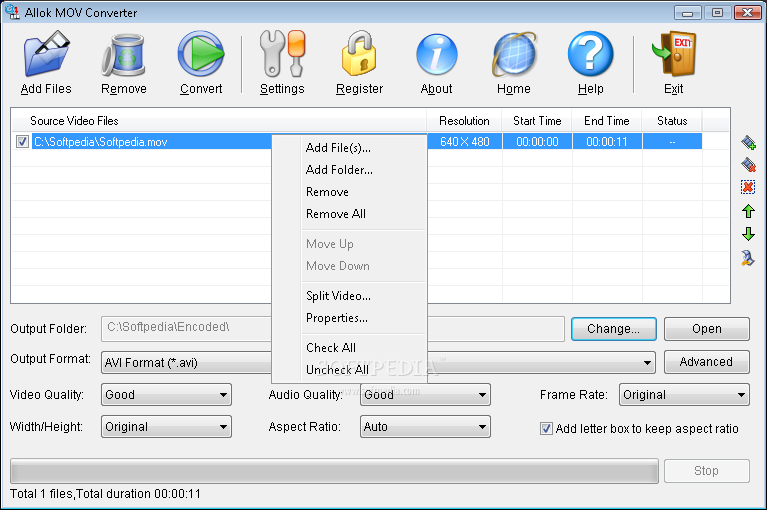Click the side filmstrip icon with green plus
Viewport: 767px width, 510px height.
tap(748, 142)
